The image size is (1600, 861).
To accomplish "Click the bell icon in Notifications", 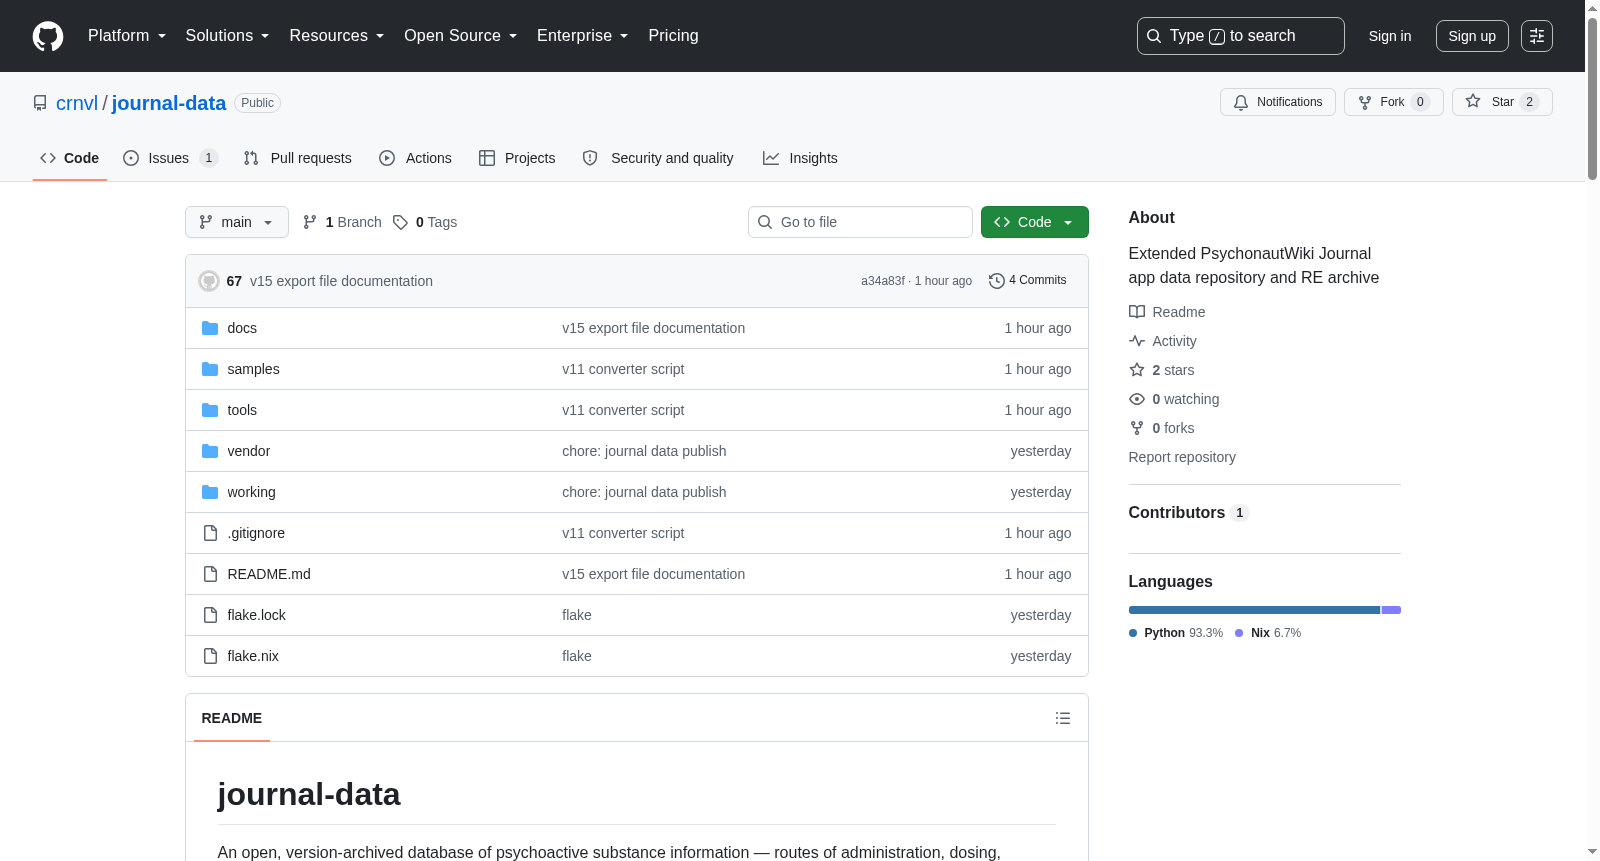I will tap(1241, 102).
